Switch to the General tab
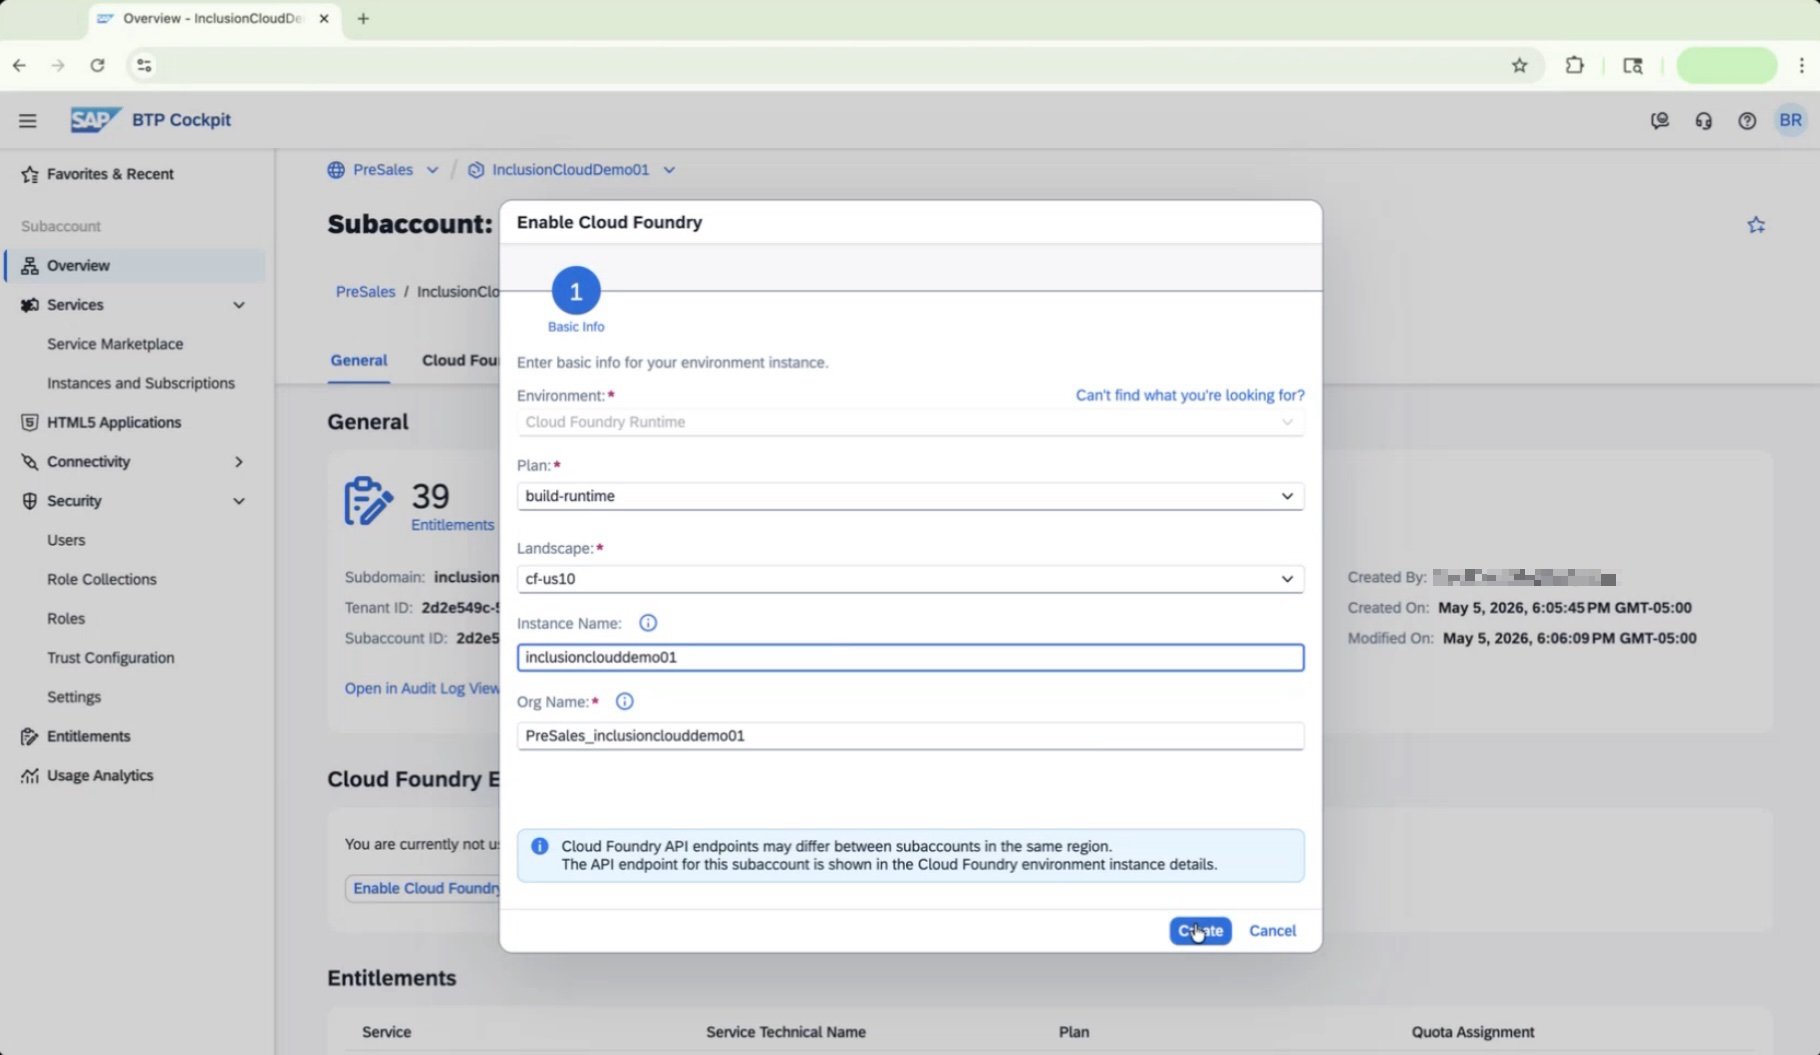Screen dimensions: 1820x1055 click(x=359, y=360)
